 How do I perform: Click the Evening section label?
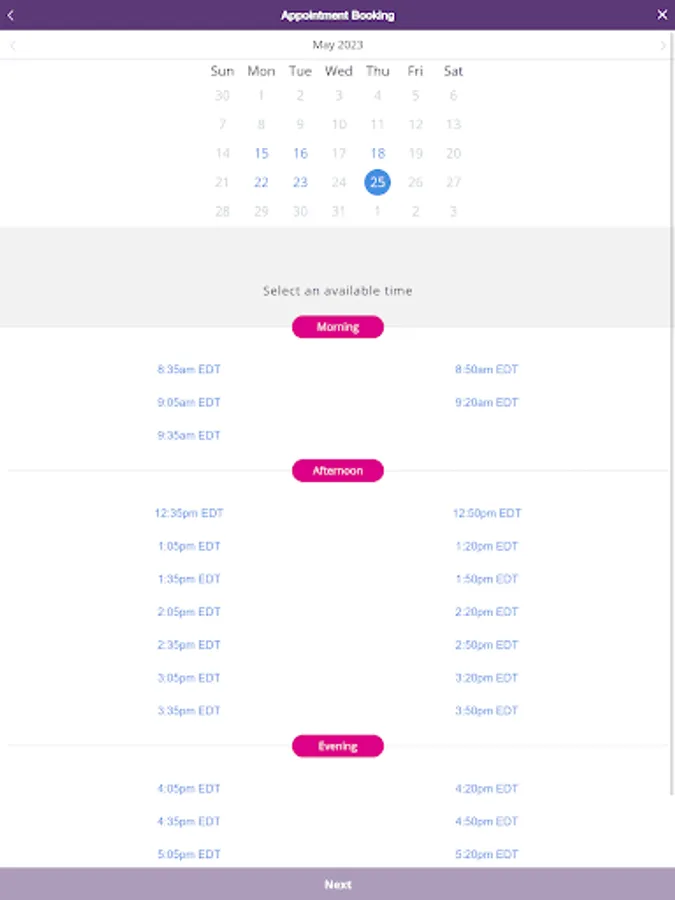(x=337, y=746)
